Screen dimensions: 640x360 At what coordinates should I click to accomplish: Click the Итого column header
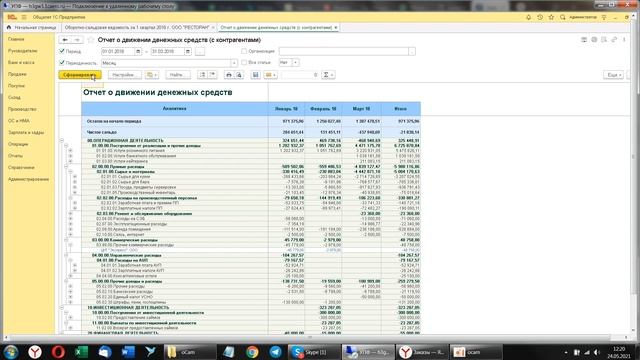401,109
